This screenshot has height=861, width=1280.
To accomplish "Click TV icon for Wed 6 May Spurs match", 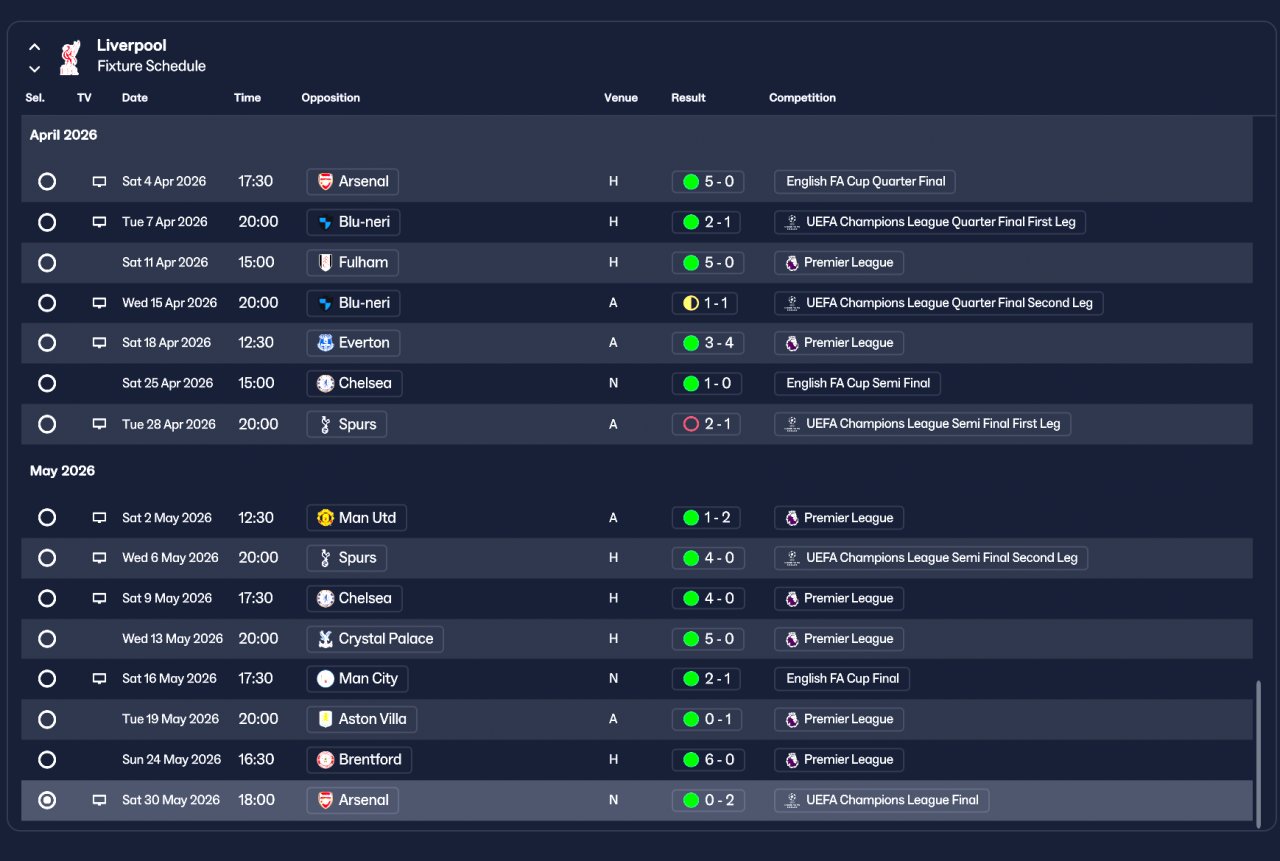I will click(99, 558).
